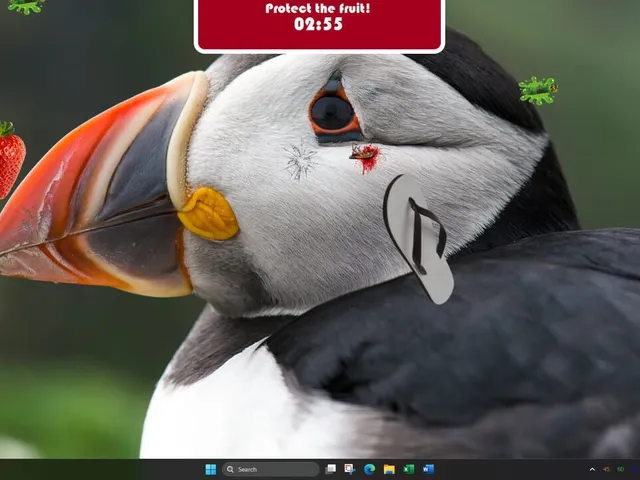Click the green splat in top-left corner
Image resolution: width=640 pixels, height=480 pixels.
[x=26, y=6]
